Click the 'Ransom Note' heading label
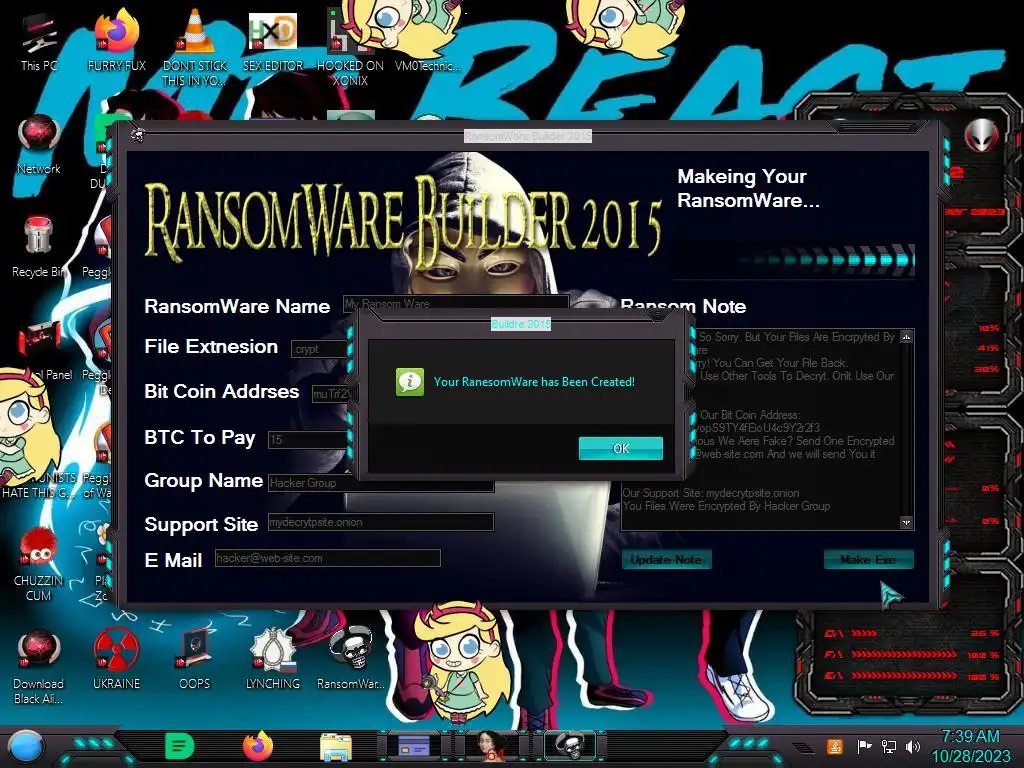This screenshot has height=768, width=1024. [x=683, y=306]
